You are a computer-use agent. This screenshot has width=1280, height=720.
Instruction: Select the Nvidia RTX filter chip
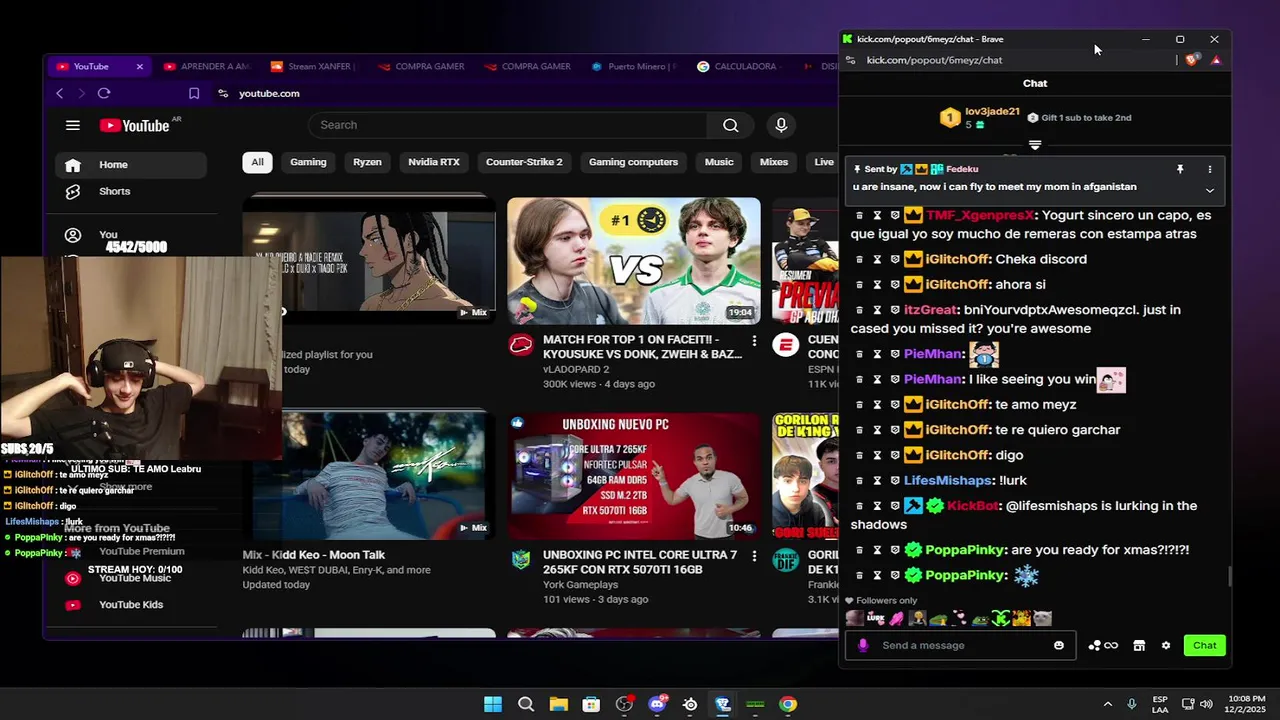[x=434, y=162]
